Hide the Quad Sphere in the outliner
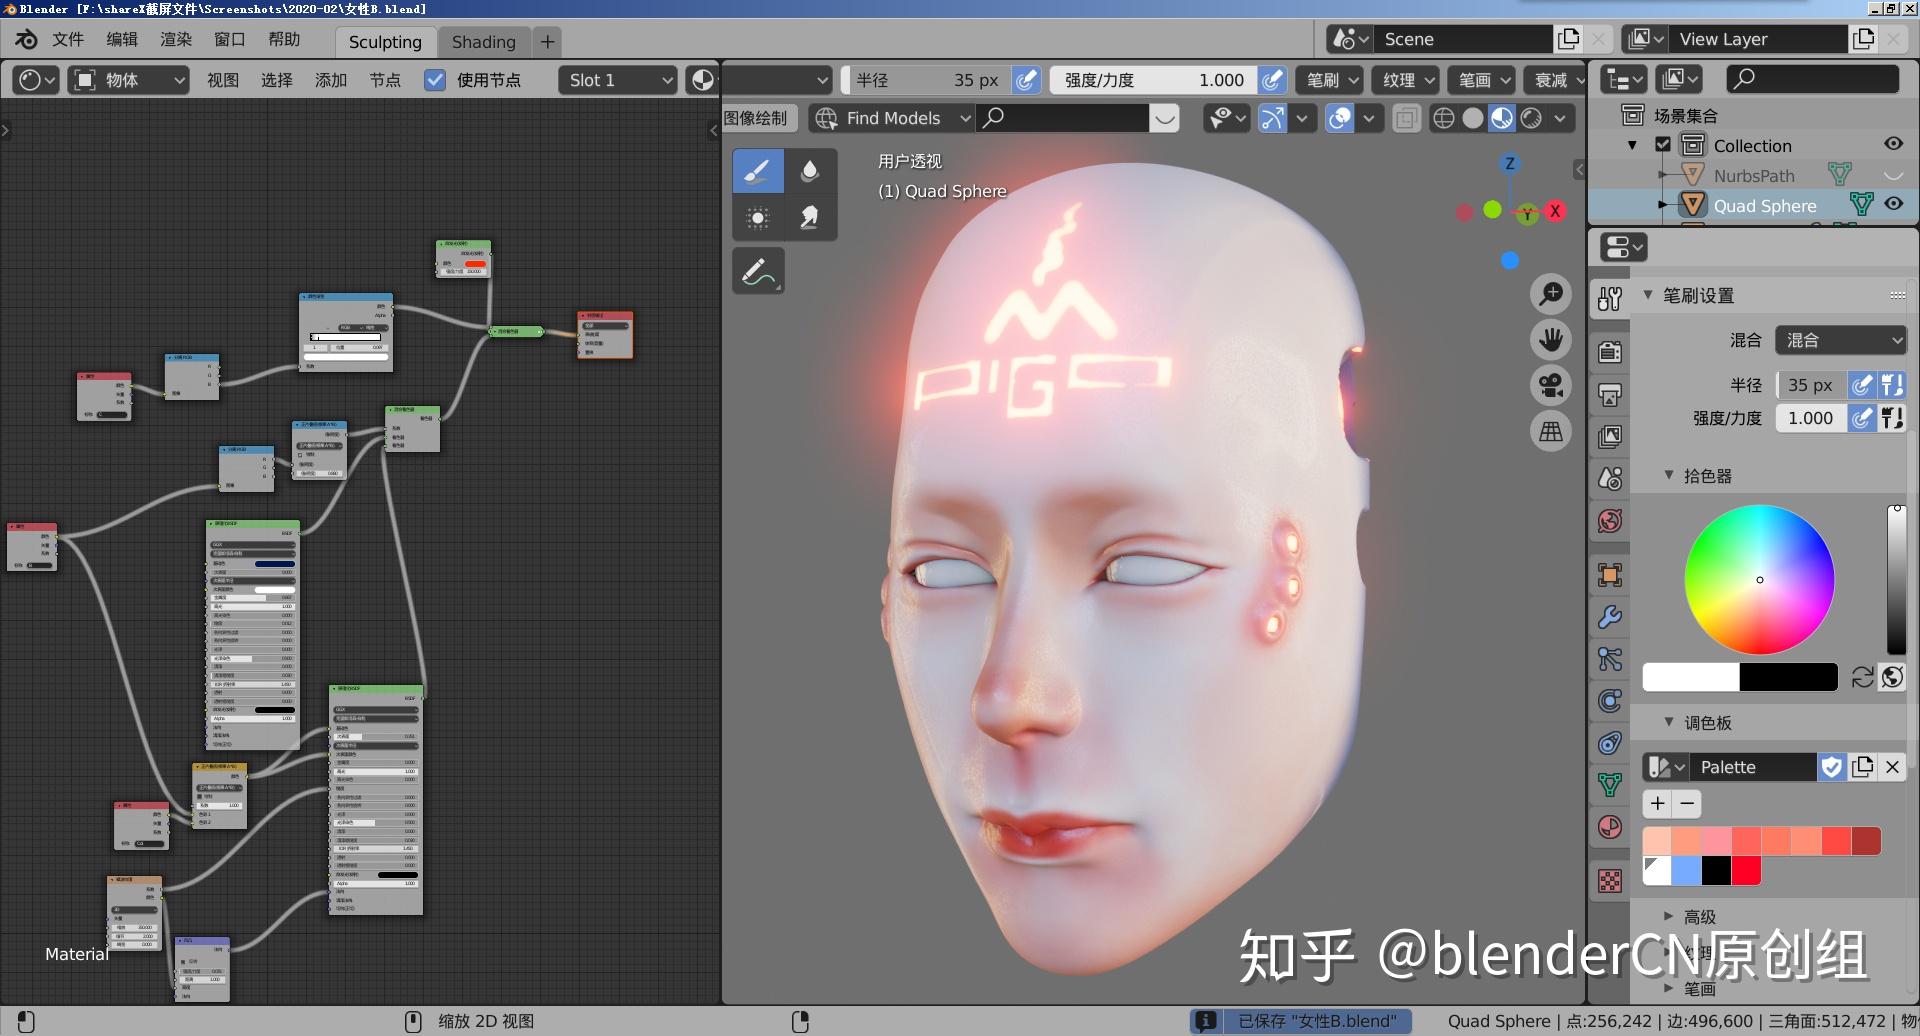The image size is (1920, 1036). [x=1894, y=204]
